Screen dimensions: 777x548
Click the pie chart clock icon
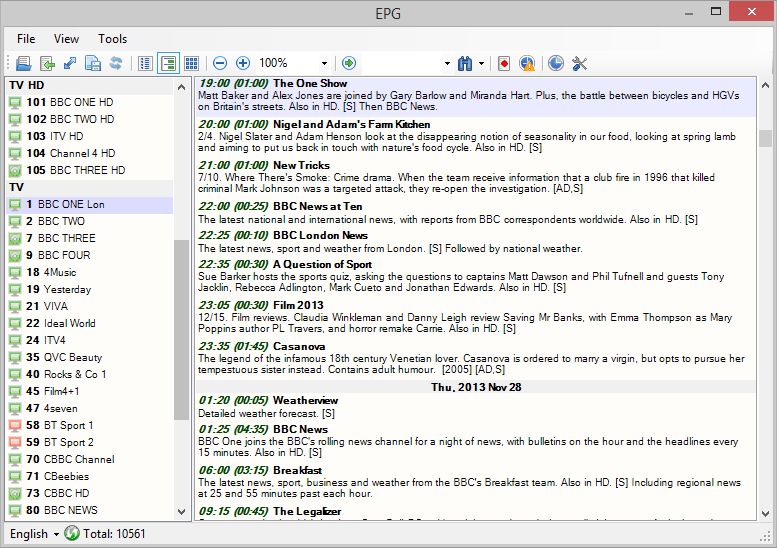coord(556,63)
